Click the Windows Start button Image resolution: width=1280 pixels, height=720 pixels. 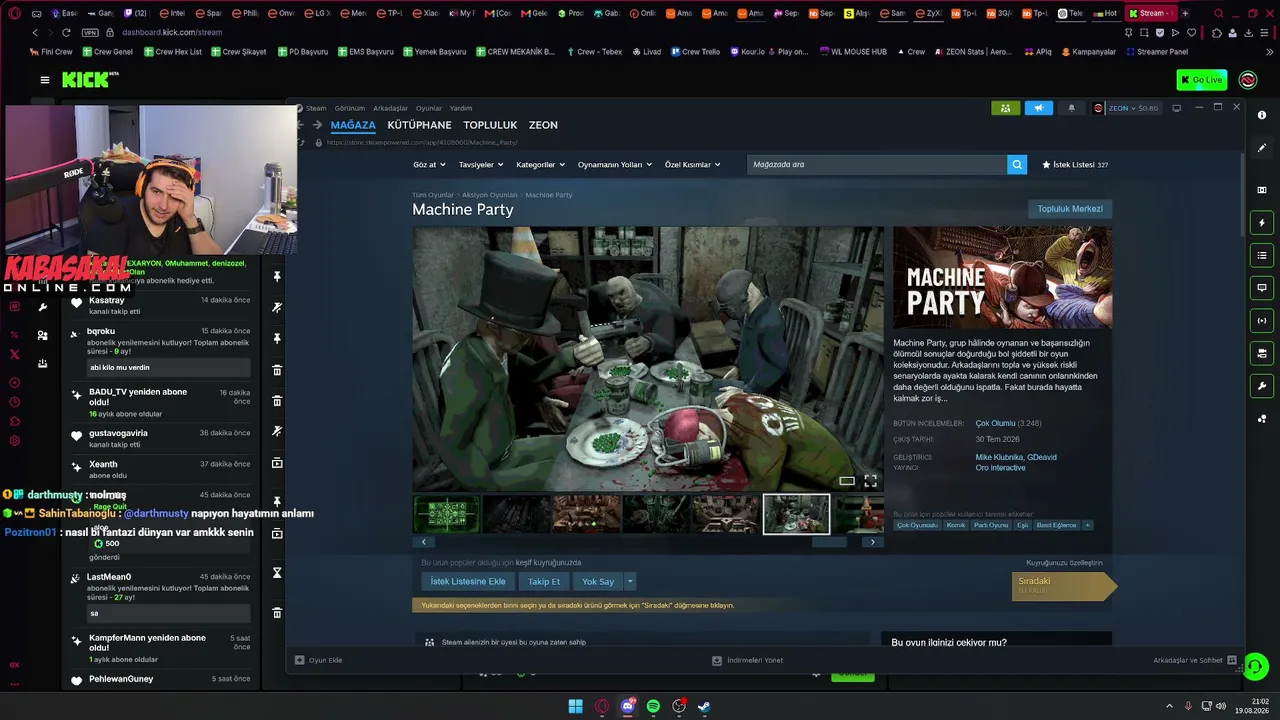[575, 706]
